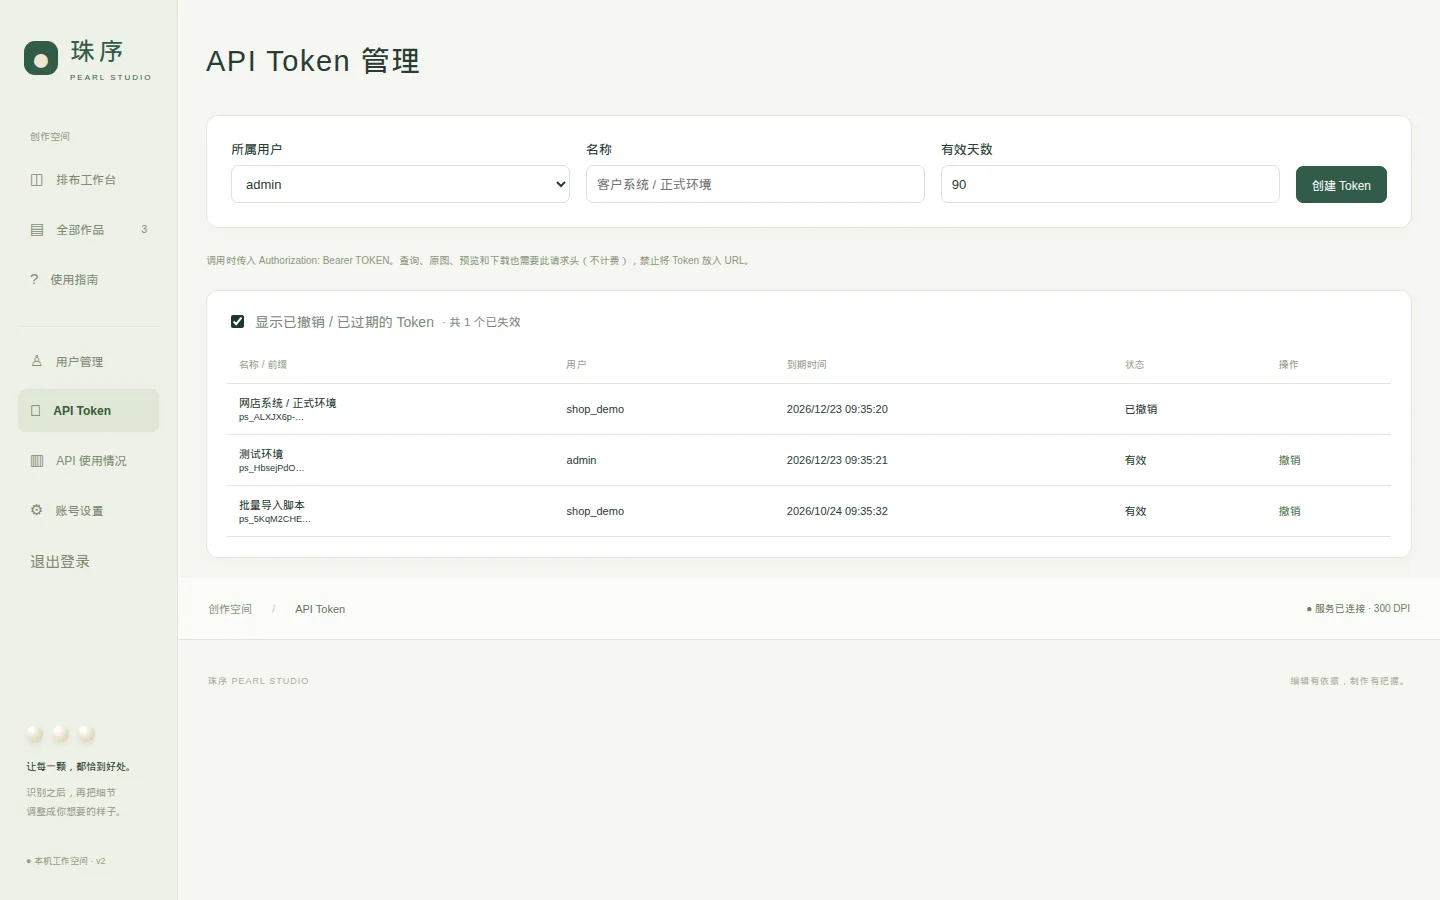Click the 本机工作空间 · v2 label
This screenshot has width=1440, height=900.
pos(66,861)
